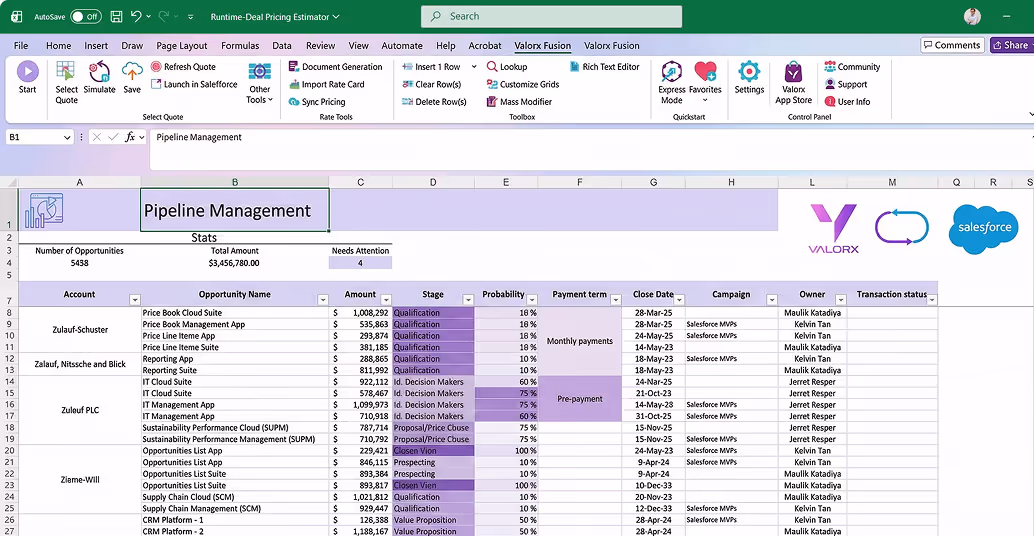Click the Salesforce cloud logo
1034x536 pixels.
[x=984, y=228]
